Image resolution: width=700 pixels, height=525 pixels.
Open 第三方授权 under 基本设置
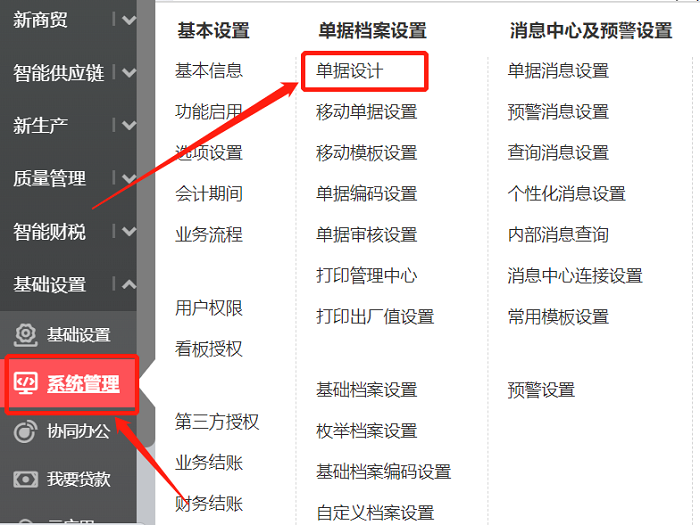point(217,421)
